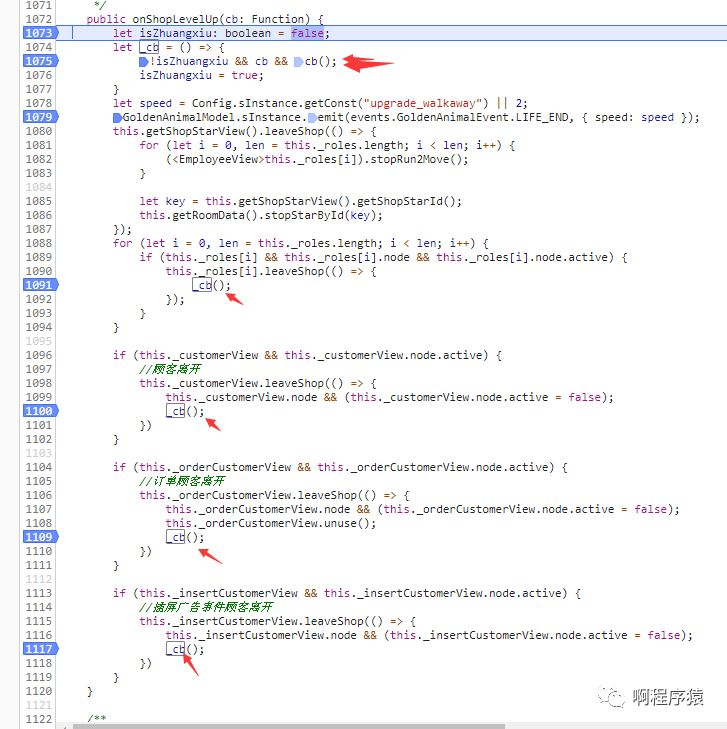Remove the breakpoint on line 1091

tap(40, 285)
